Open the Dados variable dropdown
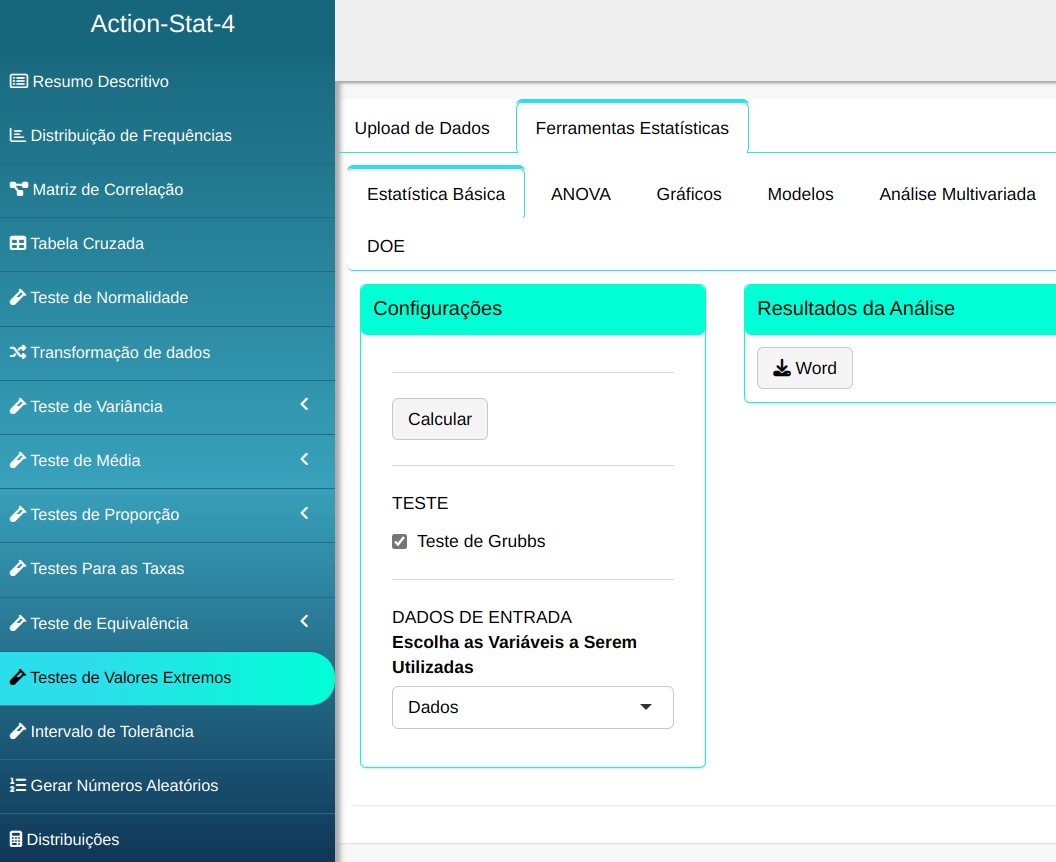Viewport: 1056px width, 862px height. pos(532,707)
